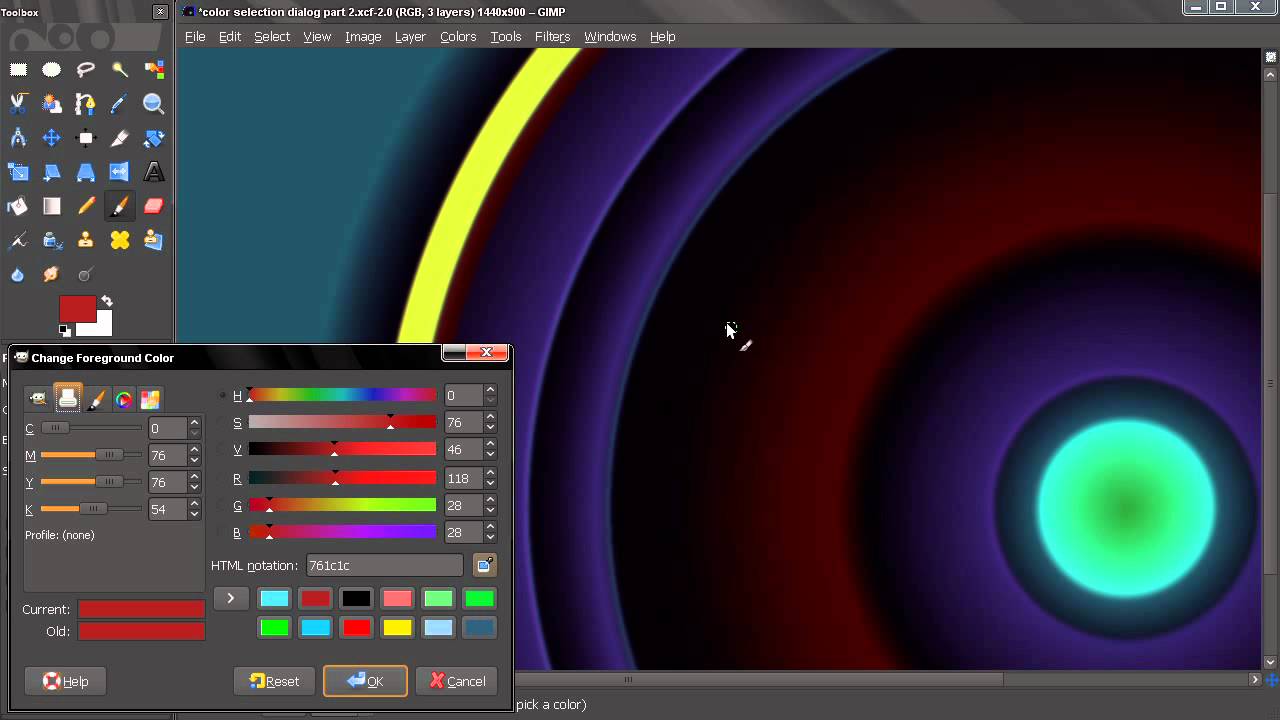This screenshot has width=1280, height=720.
Task: Select the Bucket Fill tool
Action: [x=18, y=206]
